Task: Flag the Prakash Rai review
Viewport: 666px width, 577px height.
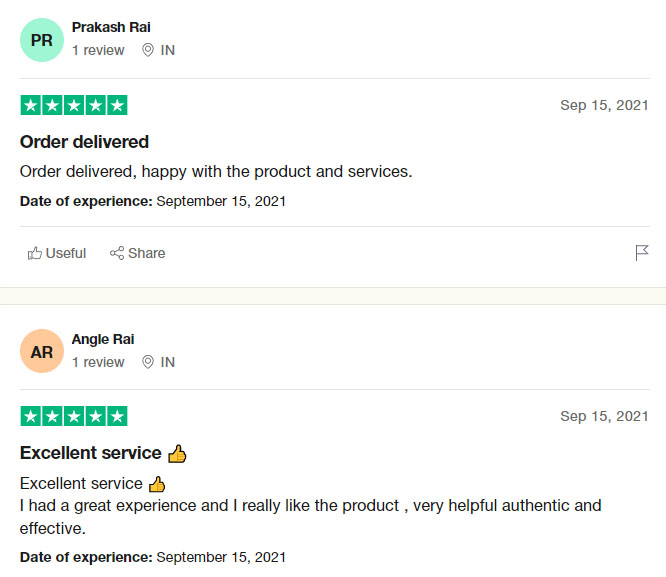Action: pos(642,253)
